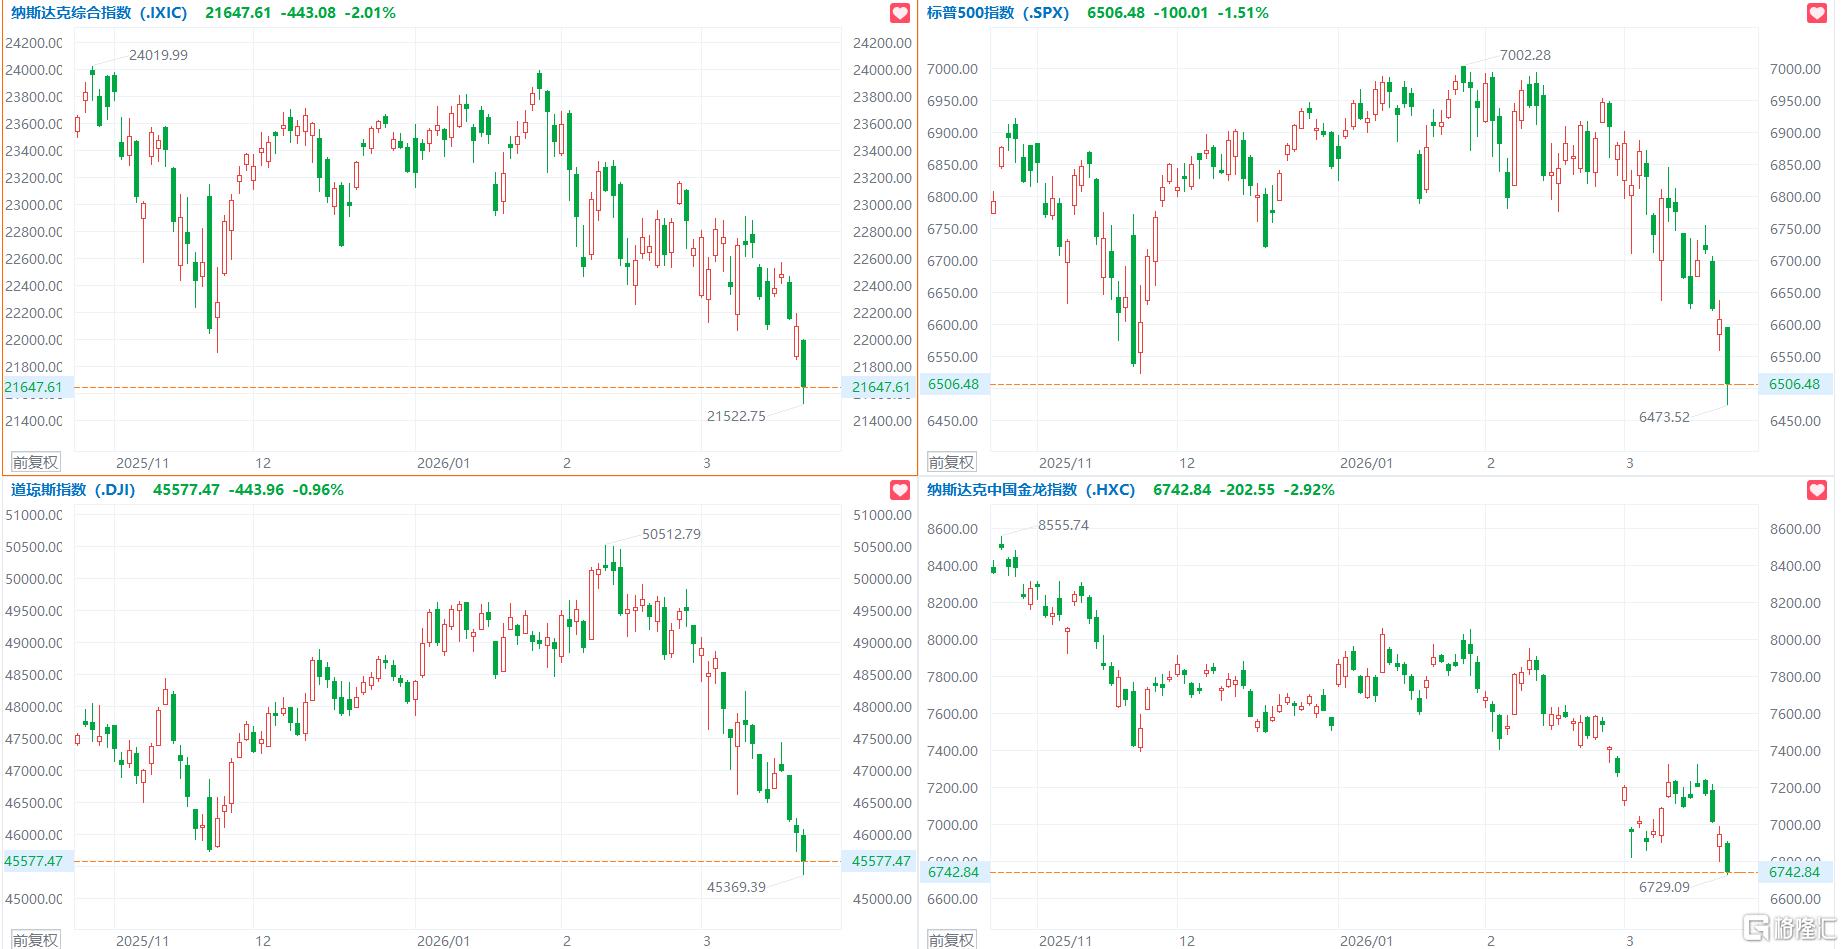Click 前复权 on the China Golden Dragon chart
The height and width of the screenshot is (949, 1845).
point(951,940)
